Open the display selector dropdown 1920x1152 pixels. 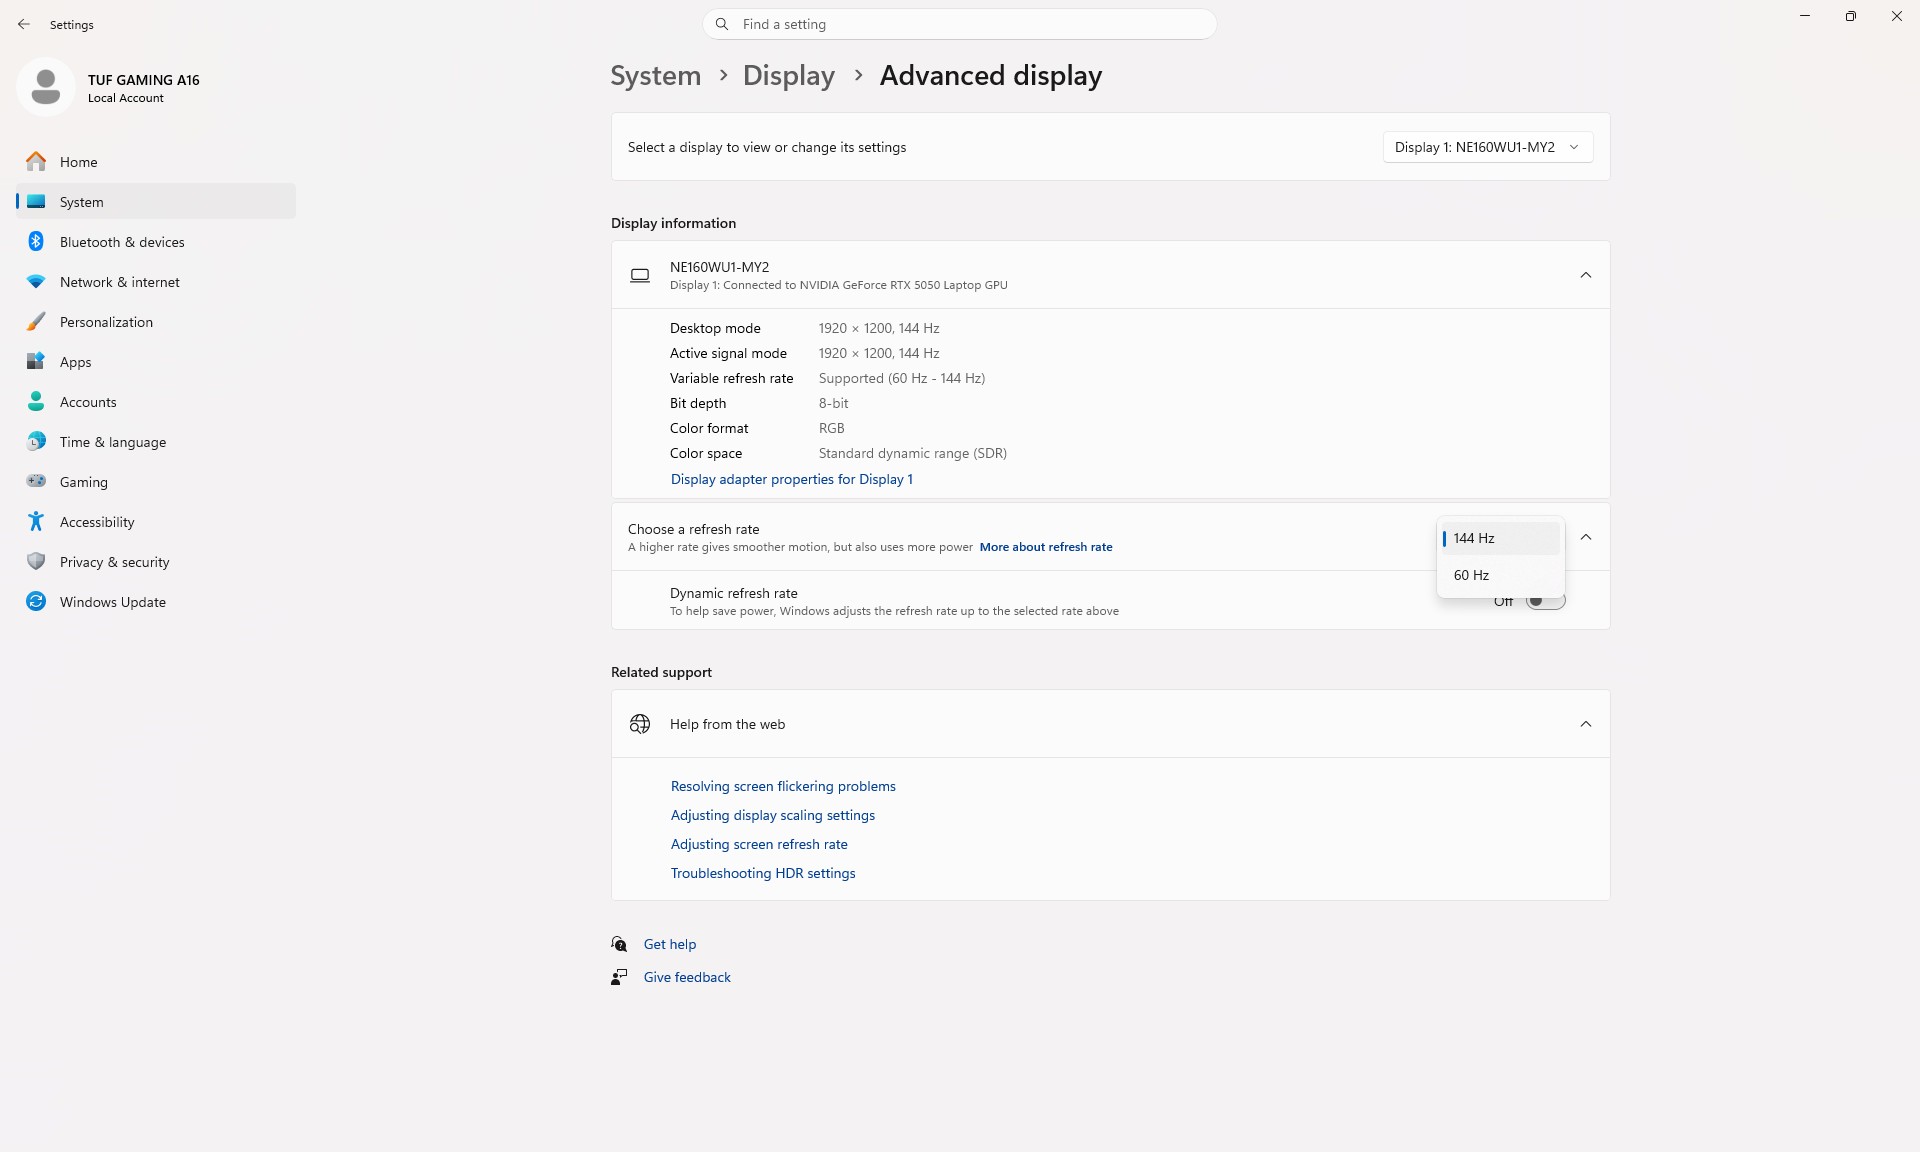tap(1488, 147)
